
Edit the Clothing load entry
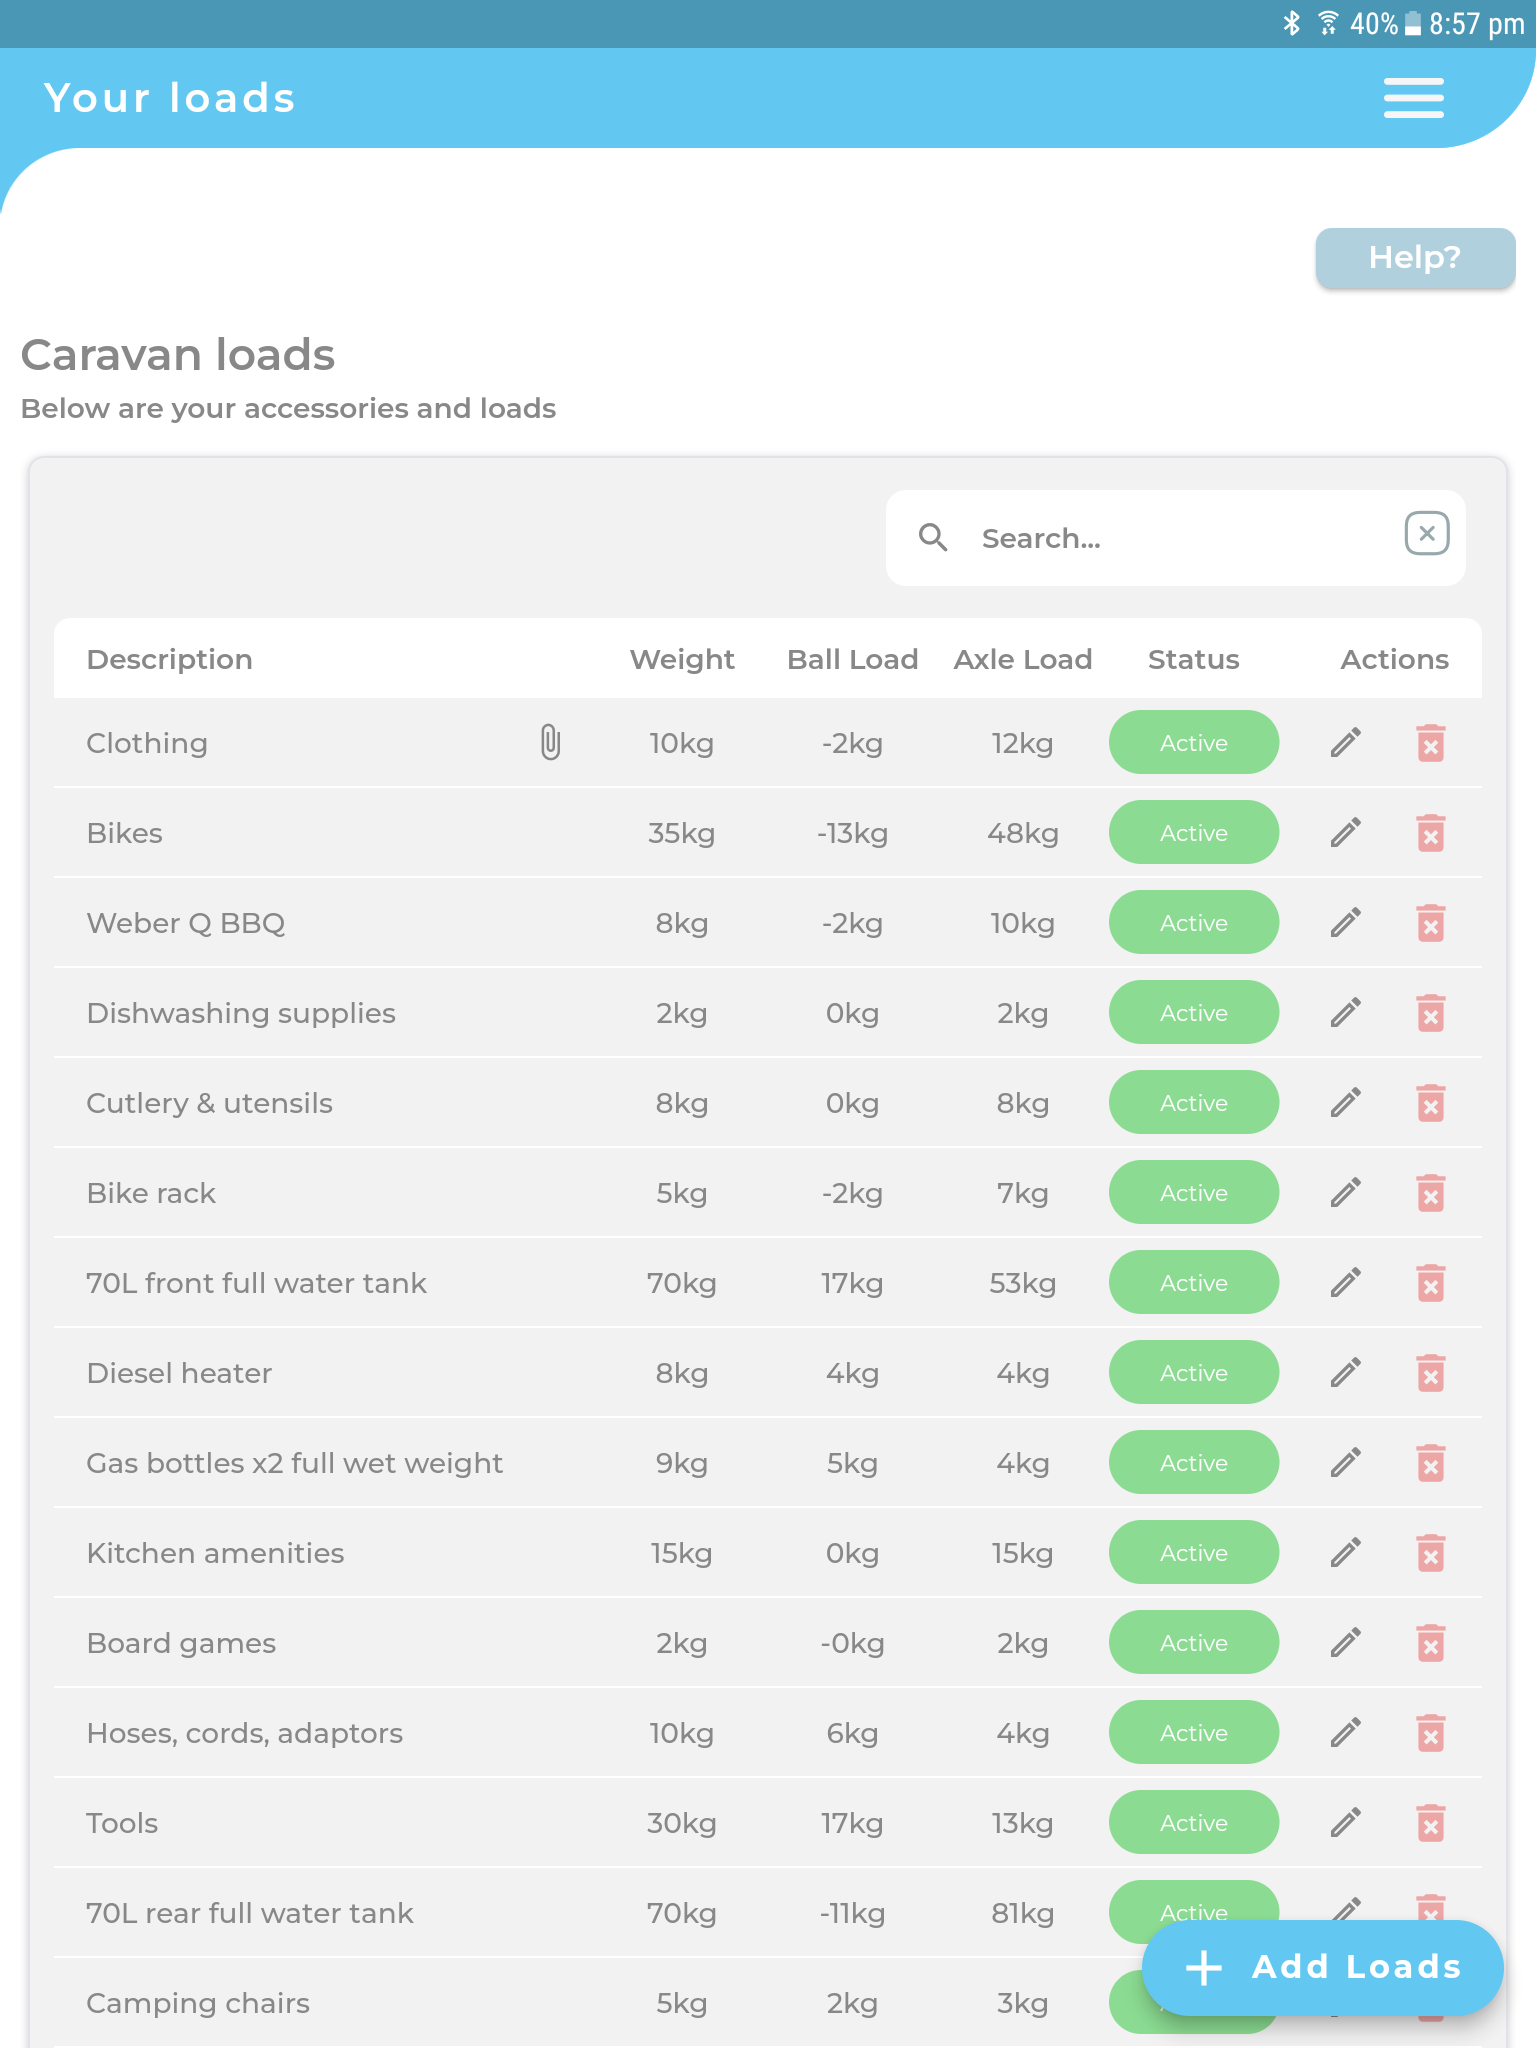point(1345,742)
